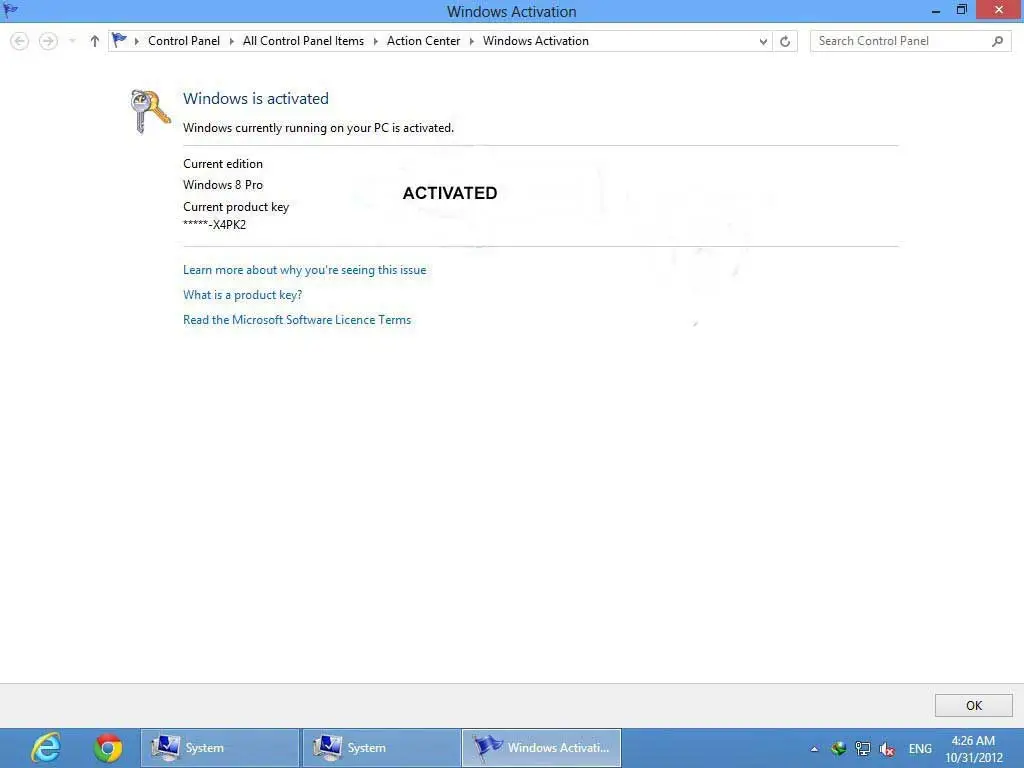The width and height of the screenshot is (1024, 768).
Task: Open clock showing 4:26 AM
Action: 974,748
